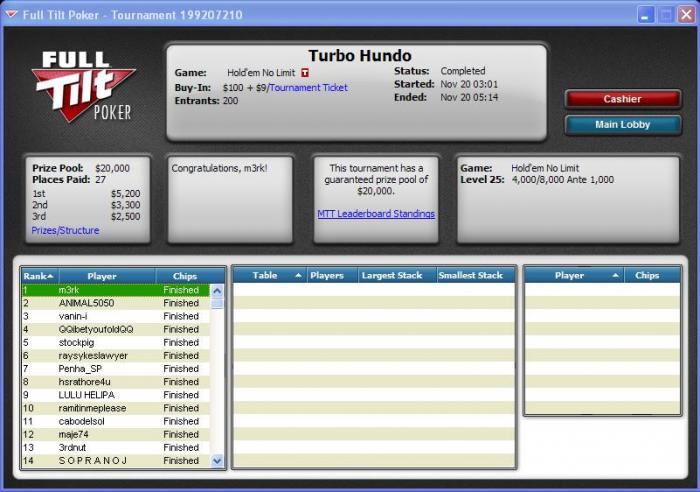The width and height of the screenshot is (700, 492).
Task: Go to the Main Lobby
Action: pyautogui.click(x=622, y=125)
